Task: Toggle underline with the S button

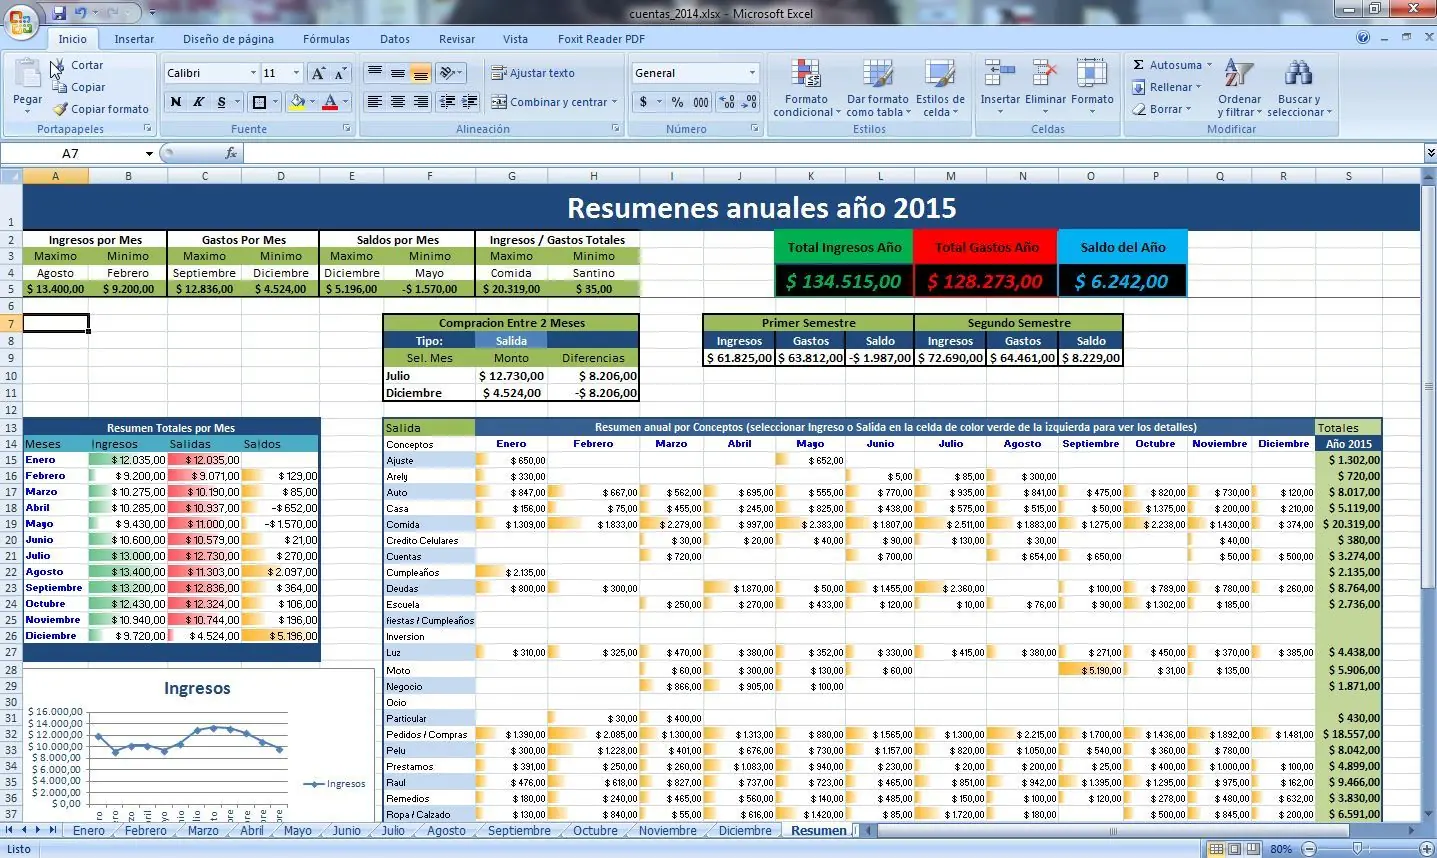Action: pyautogui.click(x=221, y=102)
